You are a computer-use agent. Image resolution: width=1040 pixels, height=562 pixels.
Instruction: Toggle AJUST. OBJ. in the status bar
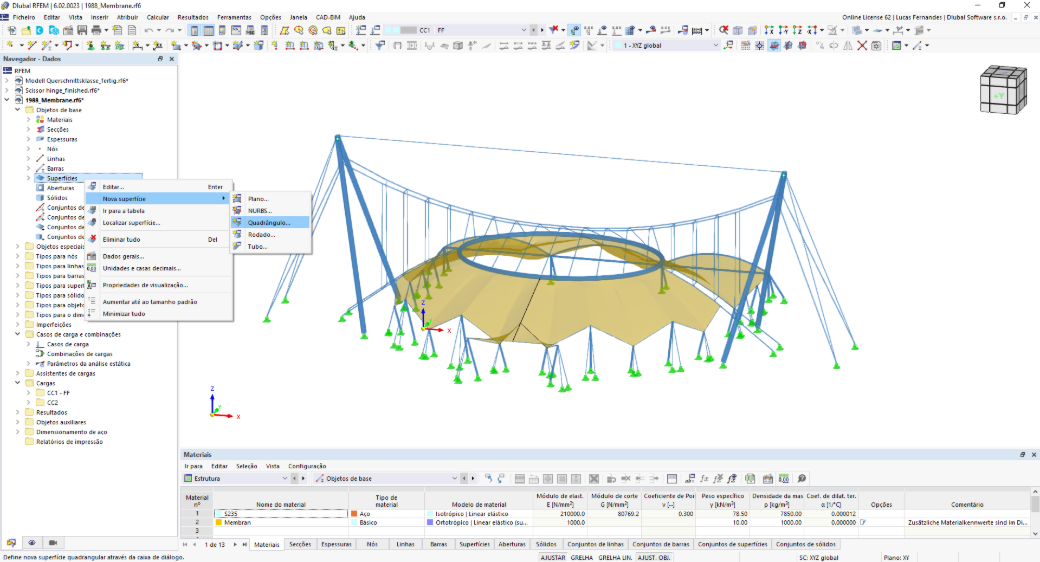pos(654,557)
